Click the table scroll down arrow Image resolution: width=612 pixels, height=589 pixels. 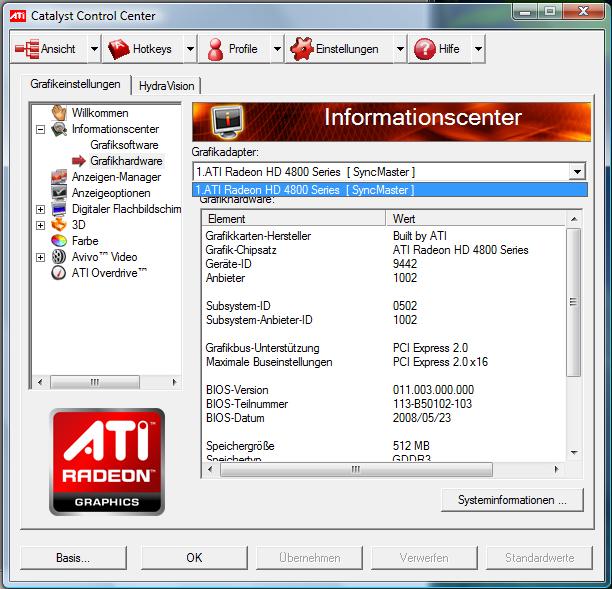pyautogui.click(x=573, y=453)
